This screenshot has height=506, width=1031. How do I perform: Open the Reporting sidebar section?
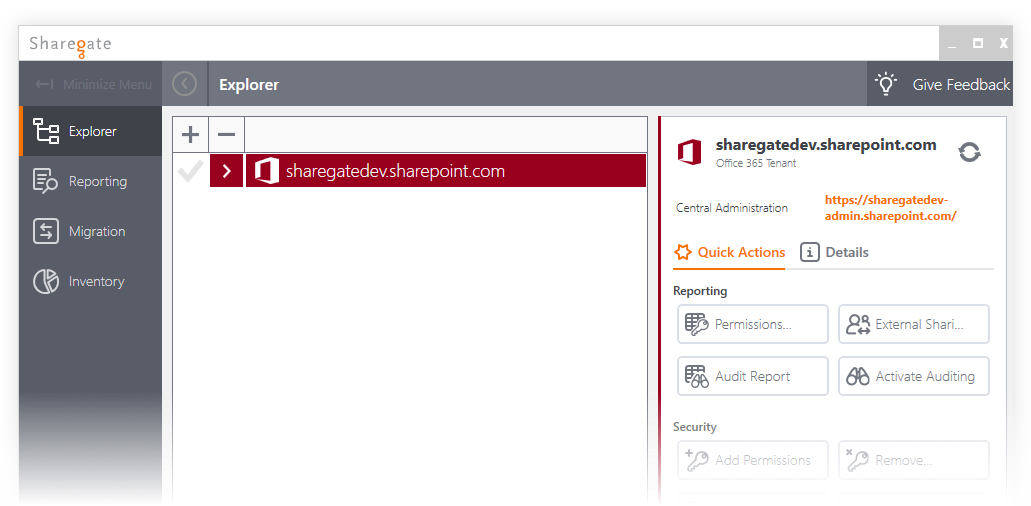click(91, 181)
